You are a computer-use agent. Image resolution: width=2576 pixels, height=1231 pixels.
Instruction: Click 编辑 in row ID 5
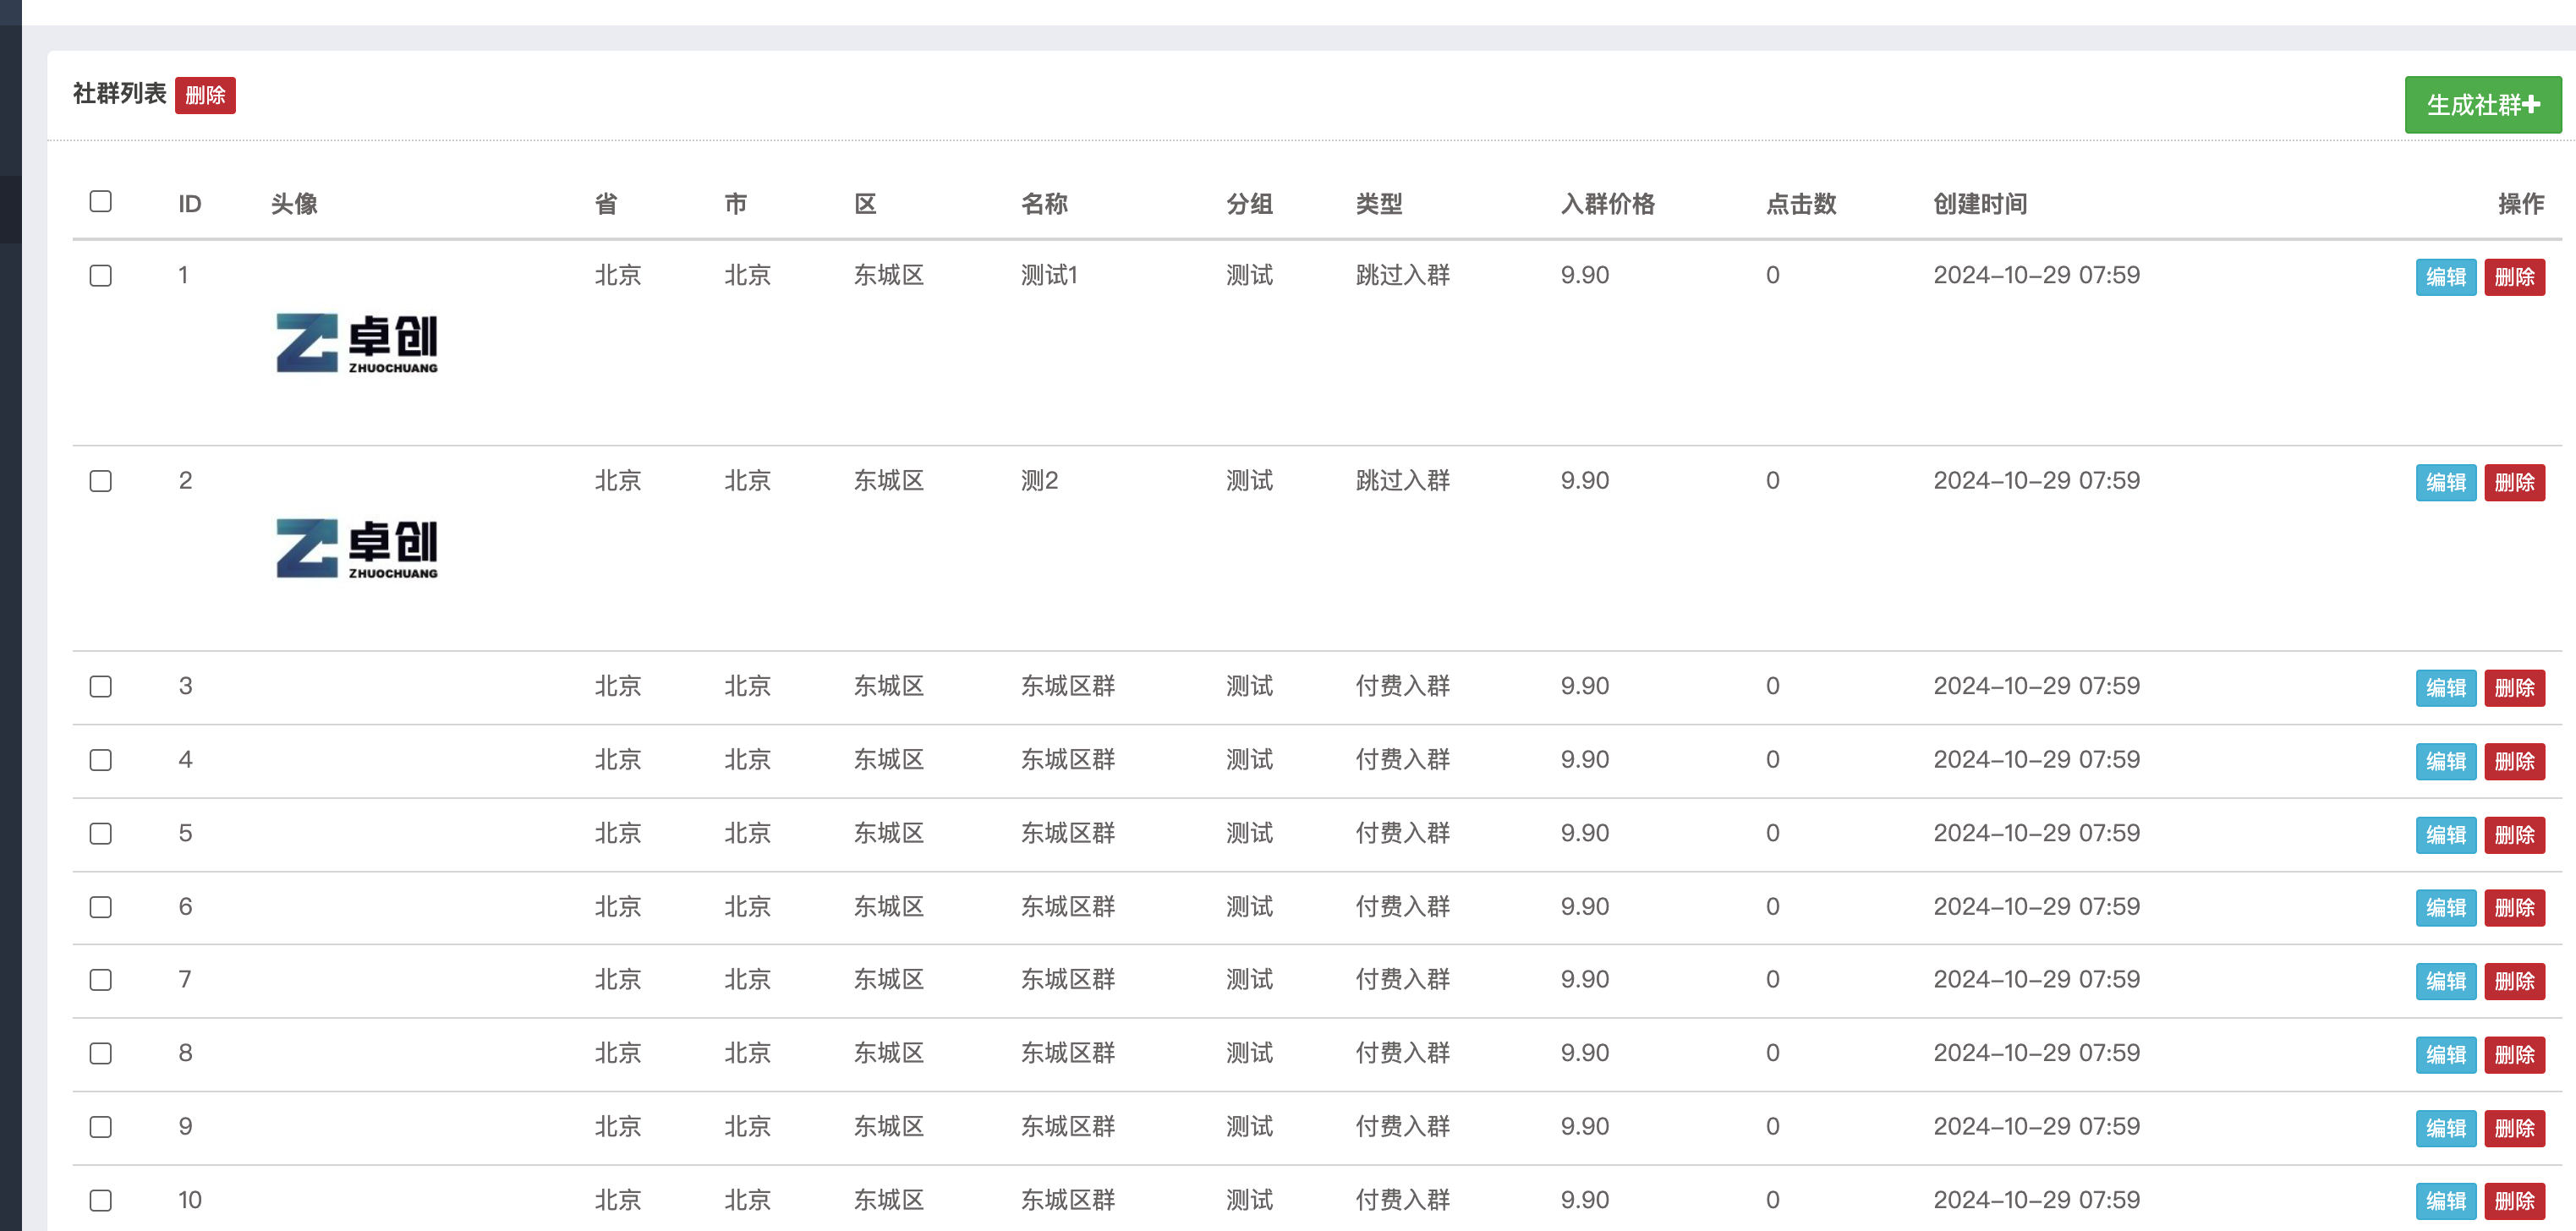tap(2446, 835)
